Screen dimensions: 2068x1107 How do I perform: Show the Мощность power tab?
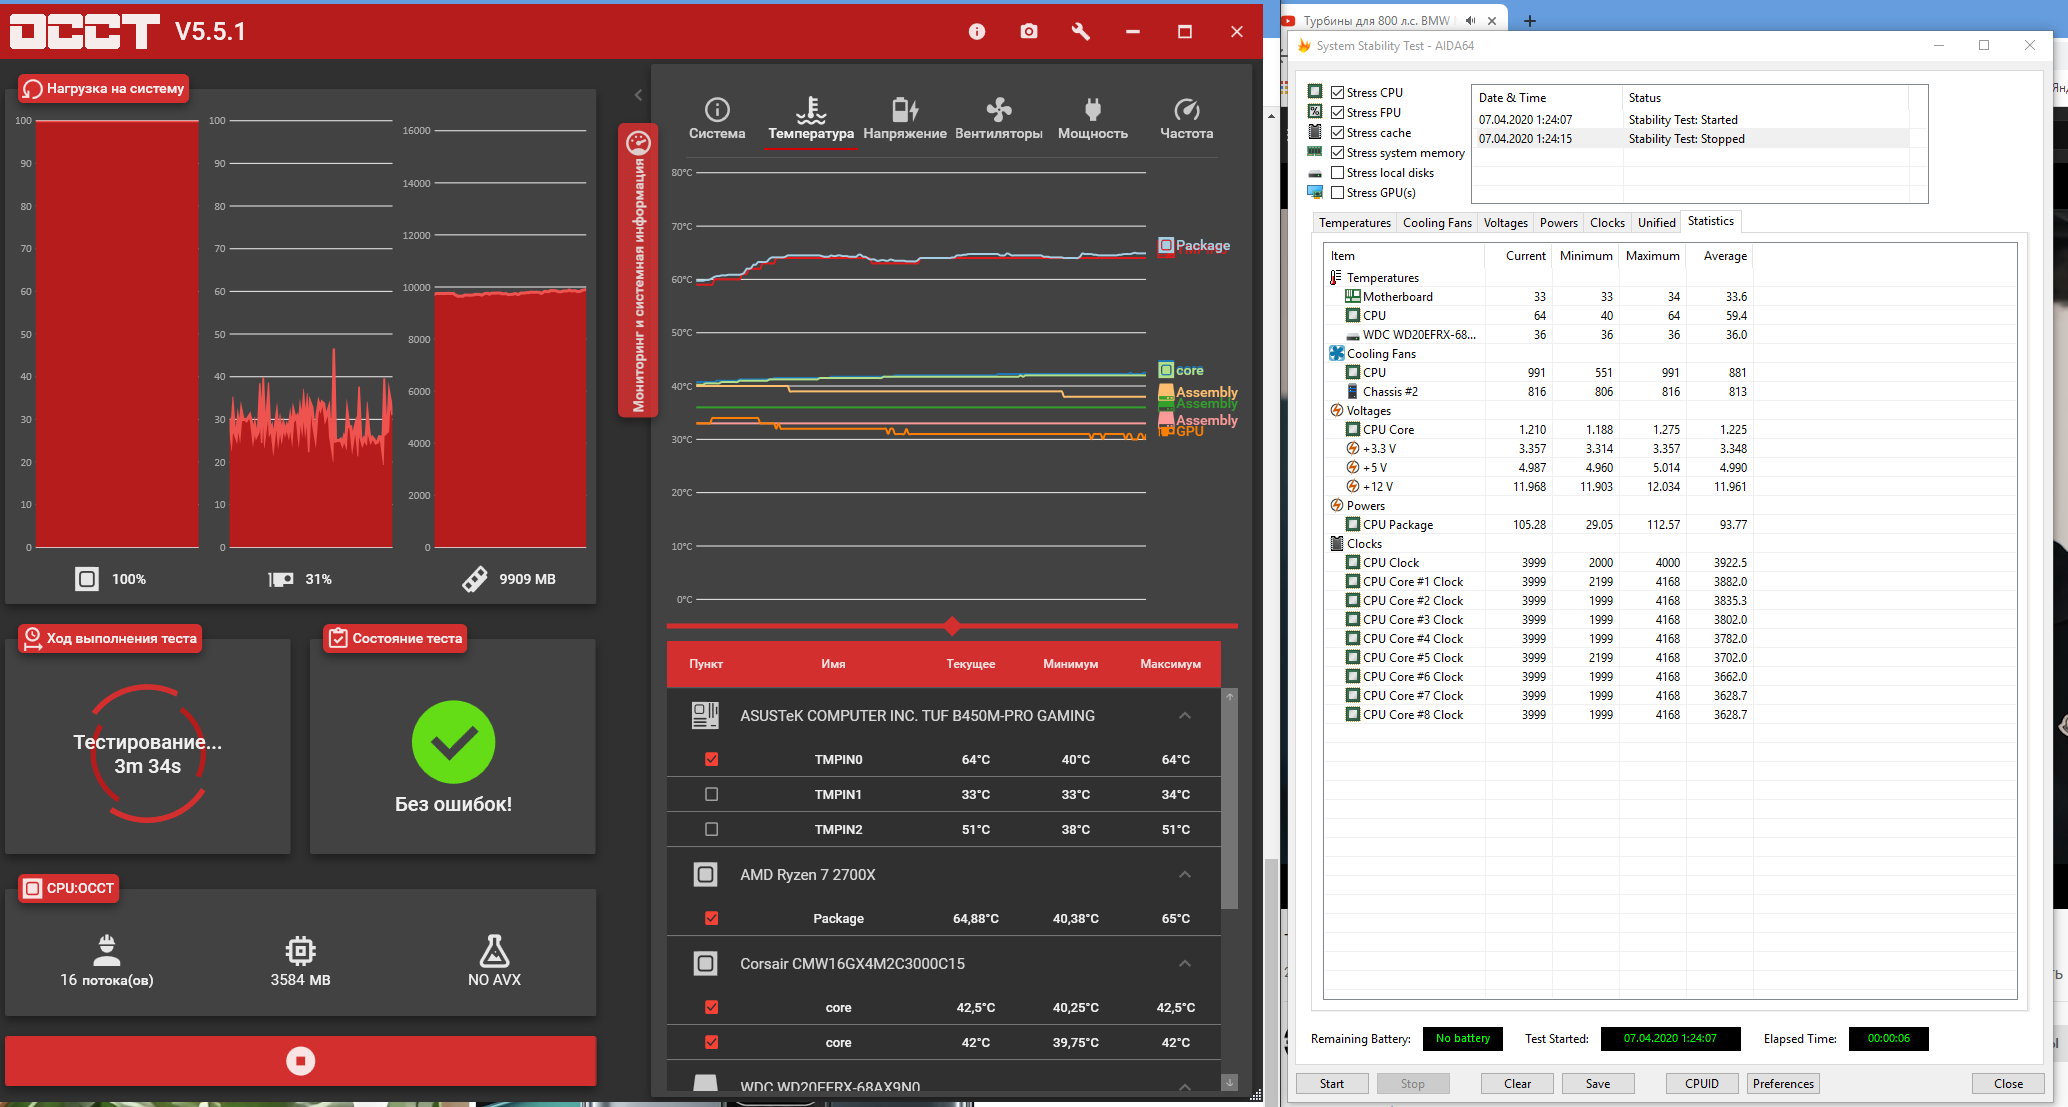click(1092, 118)
